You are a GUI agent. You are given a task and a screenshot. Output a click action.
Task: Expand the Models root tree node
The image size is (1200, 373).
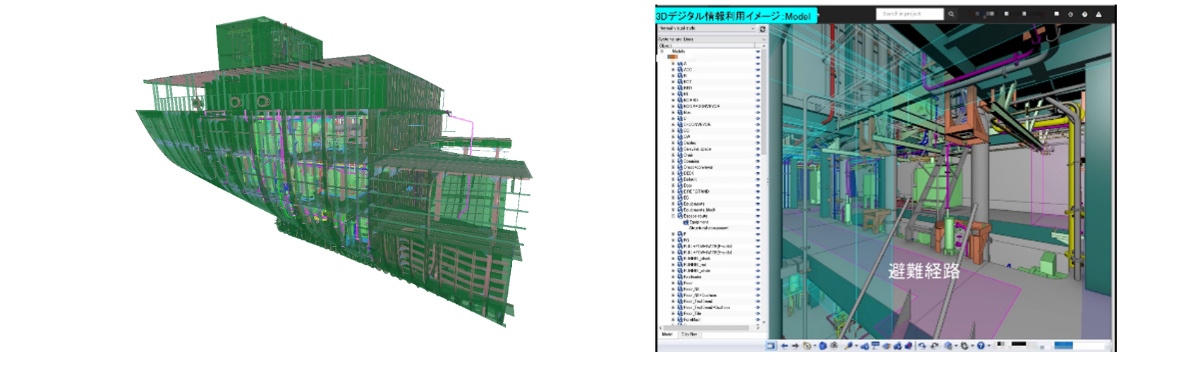pyautogui.click(x=661, y=51)
